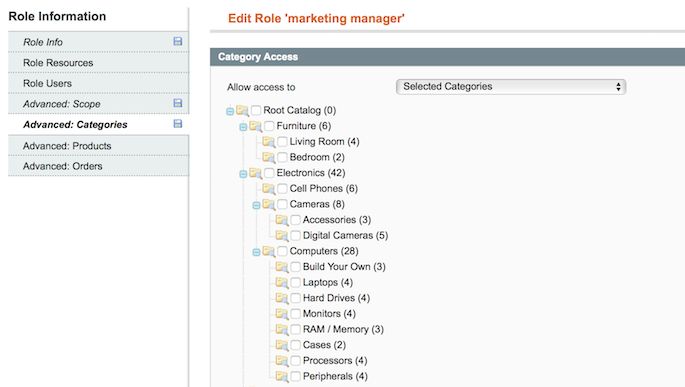Click the Cell Phones folder icon
Image resolution: width=685 pixels, height=387 pixels.
point(269,189)
